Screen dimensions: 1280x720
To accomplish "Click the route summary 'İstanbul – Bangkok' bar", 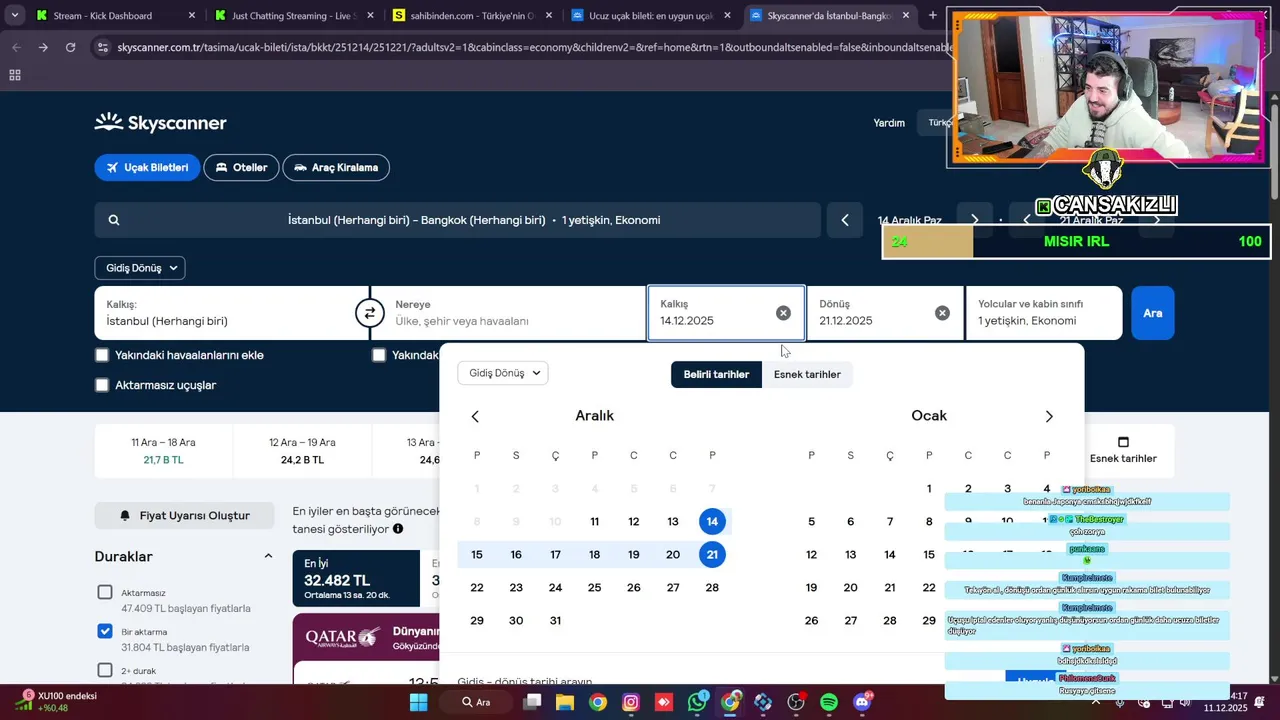I will [x=458, y=220].
